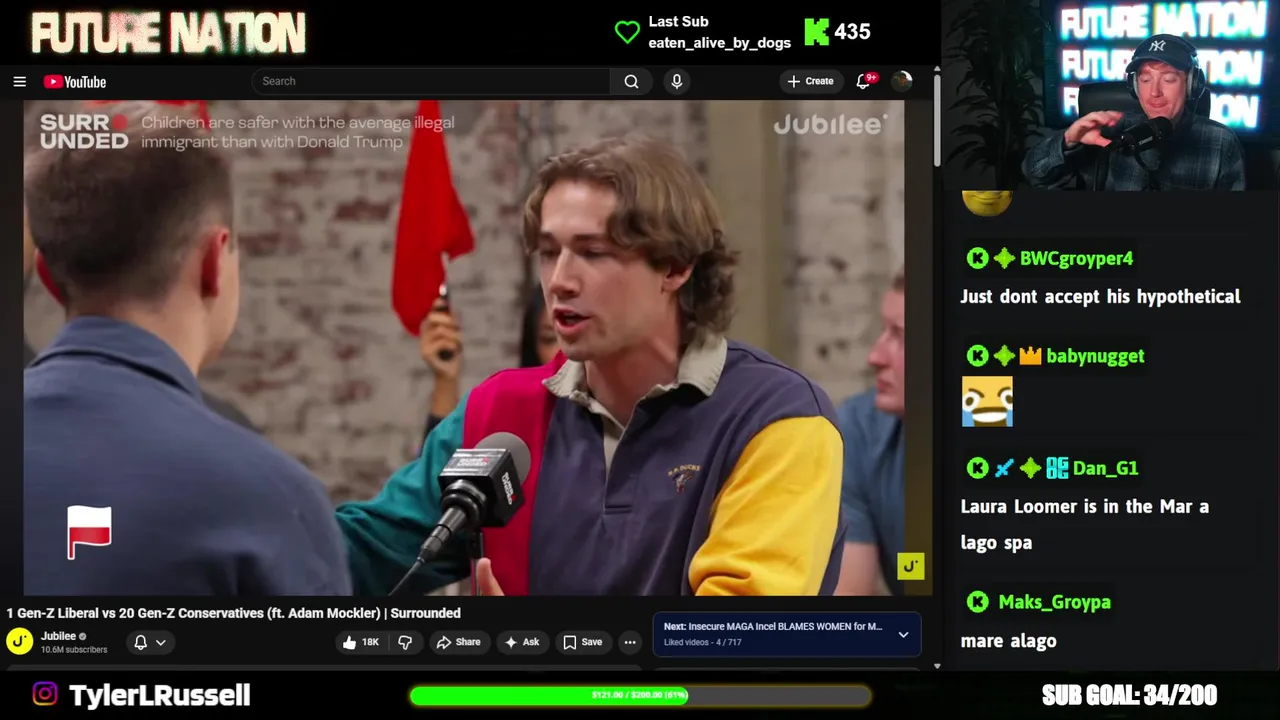Click babynugget's crown badge

[1030, 356]
